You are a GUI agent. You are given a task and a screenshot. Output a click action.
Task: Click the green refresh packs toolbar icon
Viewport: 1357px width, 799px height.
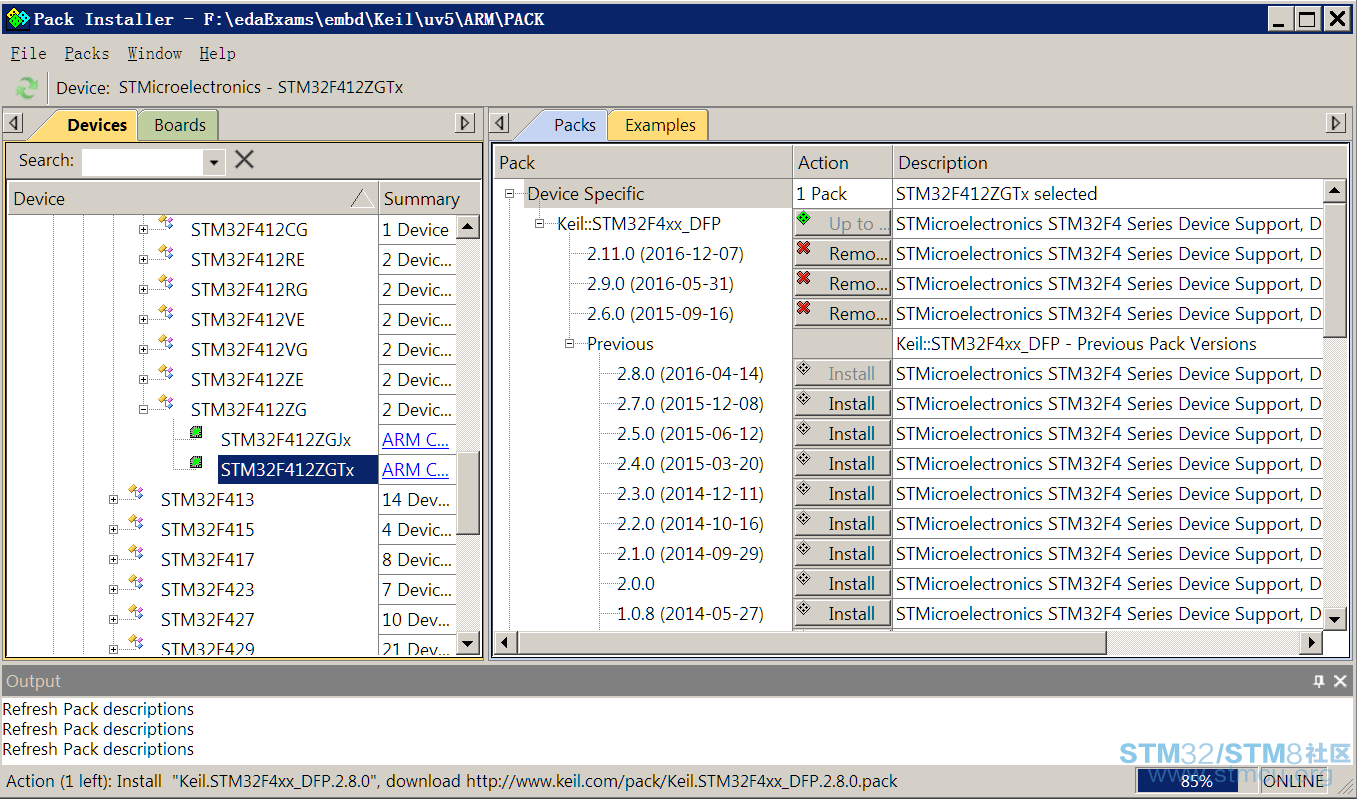pyautogui.click(x=27, y=88)
